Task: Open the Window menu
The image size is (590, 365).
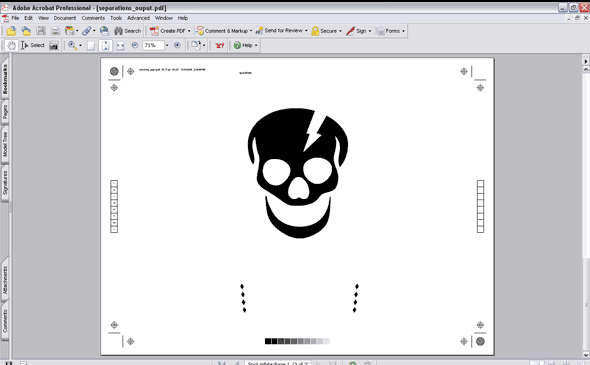Action: [x=164, y=18]
